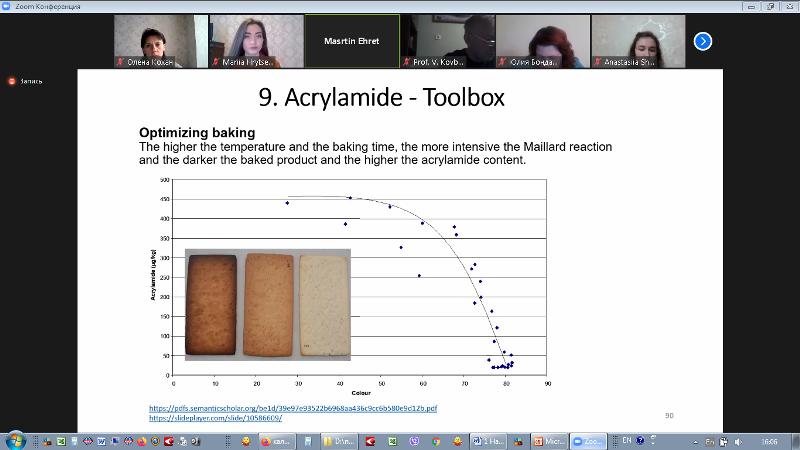Screen dimensions: 800x450
Task: Click slide page number 90
Action: click(669, 416)
